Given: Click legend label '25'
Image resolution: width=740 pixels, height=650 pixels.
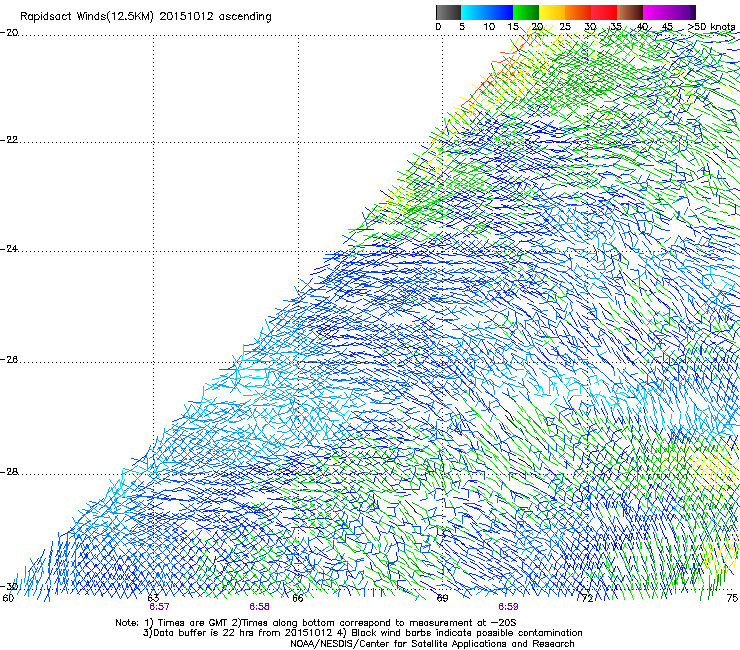Looking at the screenshot, I should click(x=565, y=27).
